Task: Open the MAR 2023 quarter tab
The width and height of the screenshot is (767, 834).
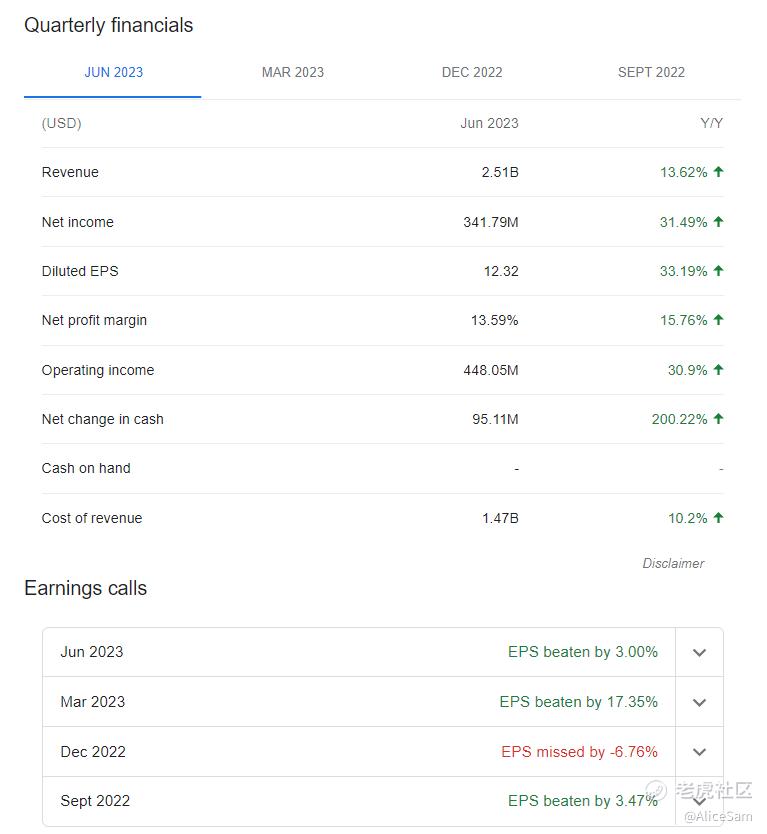Action: 292,72
